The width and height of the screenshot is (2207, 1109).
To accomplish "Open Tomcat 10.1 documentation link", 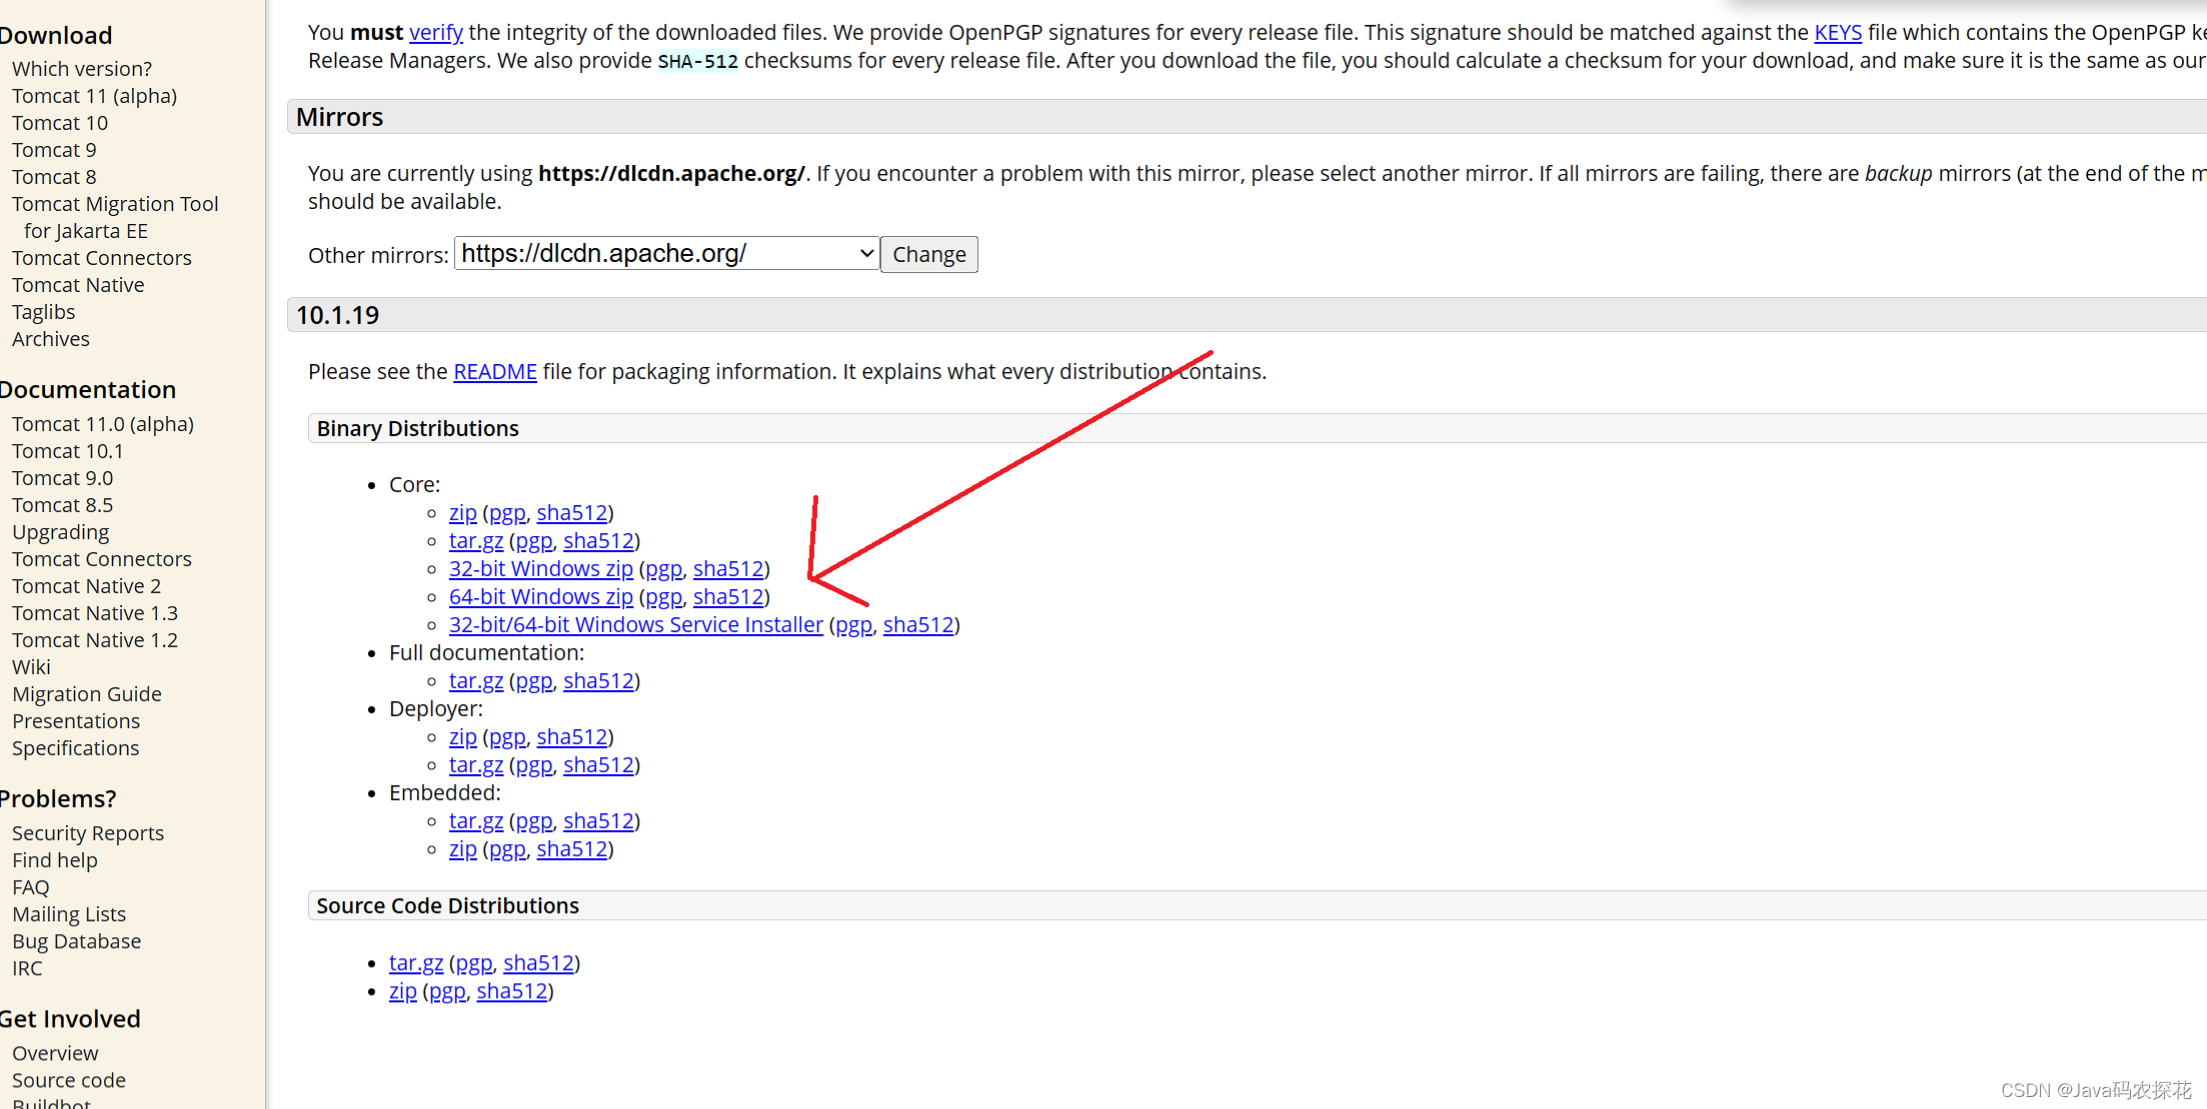I will [67, 451].
